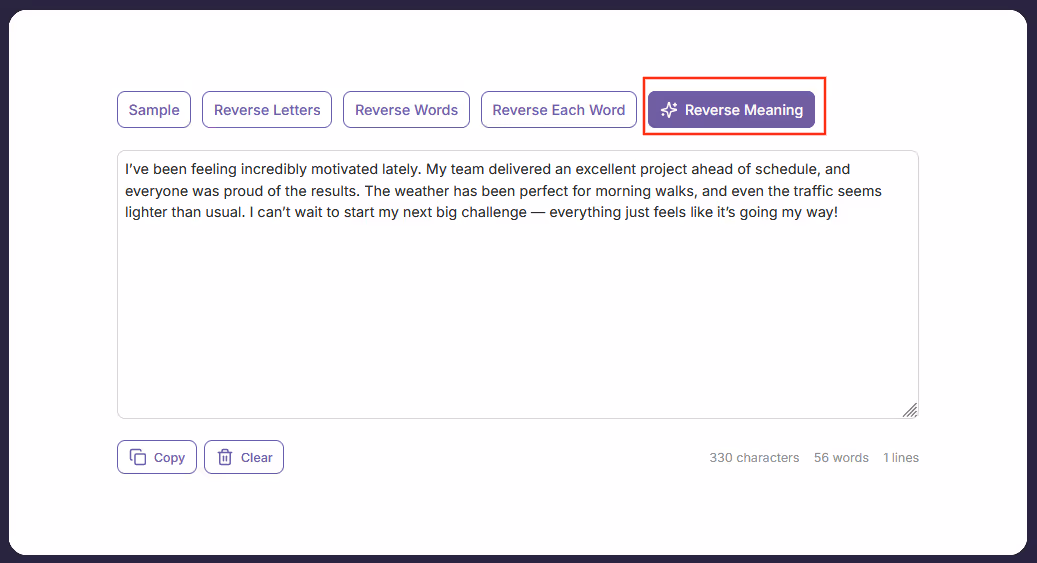Choose Reverse Words button
The image size is (1037, 563).
pyautogui.click(x=406, y=110)
